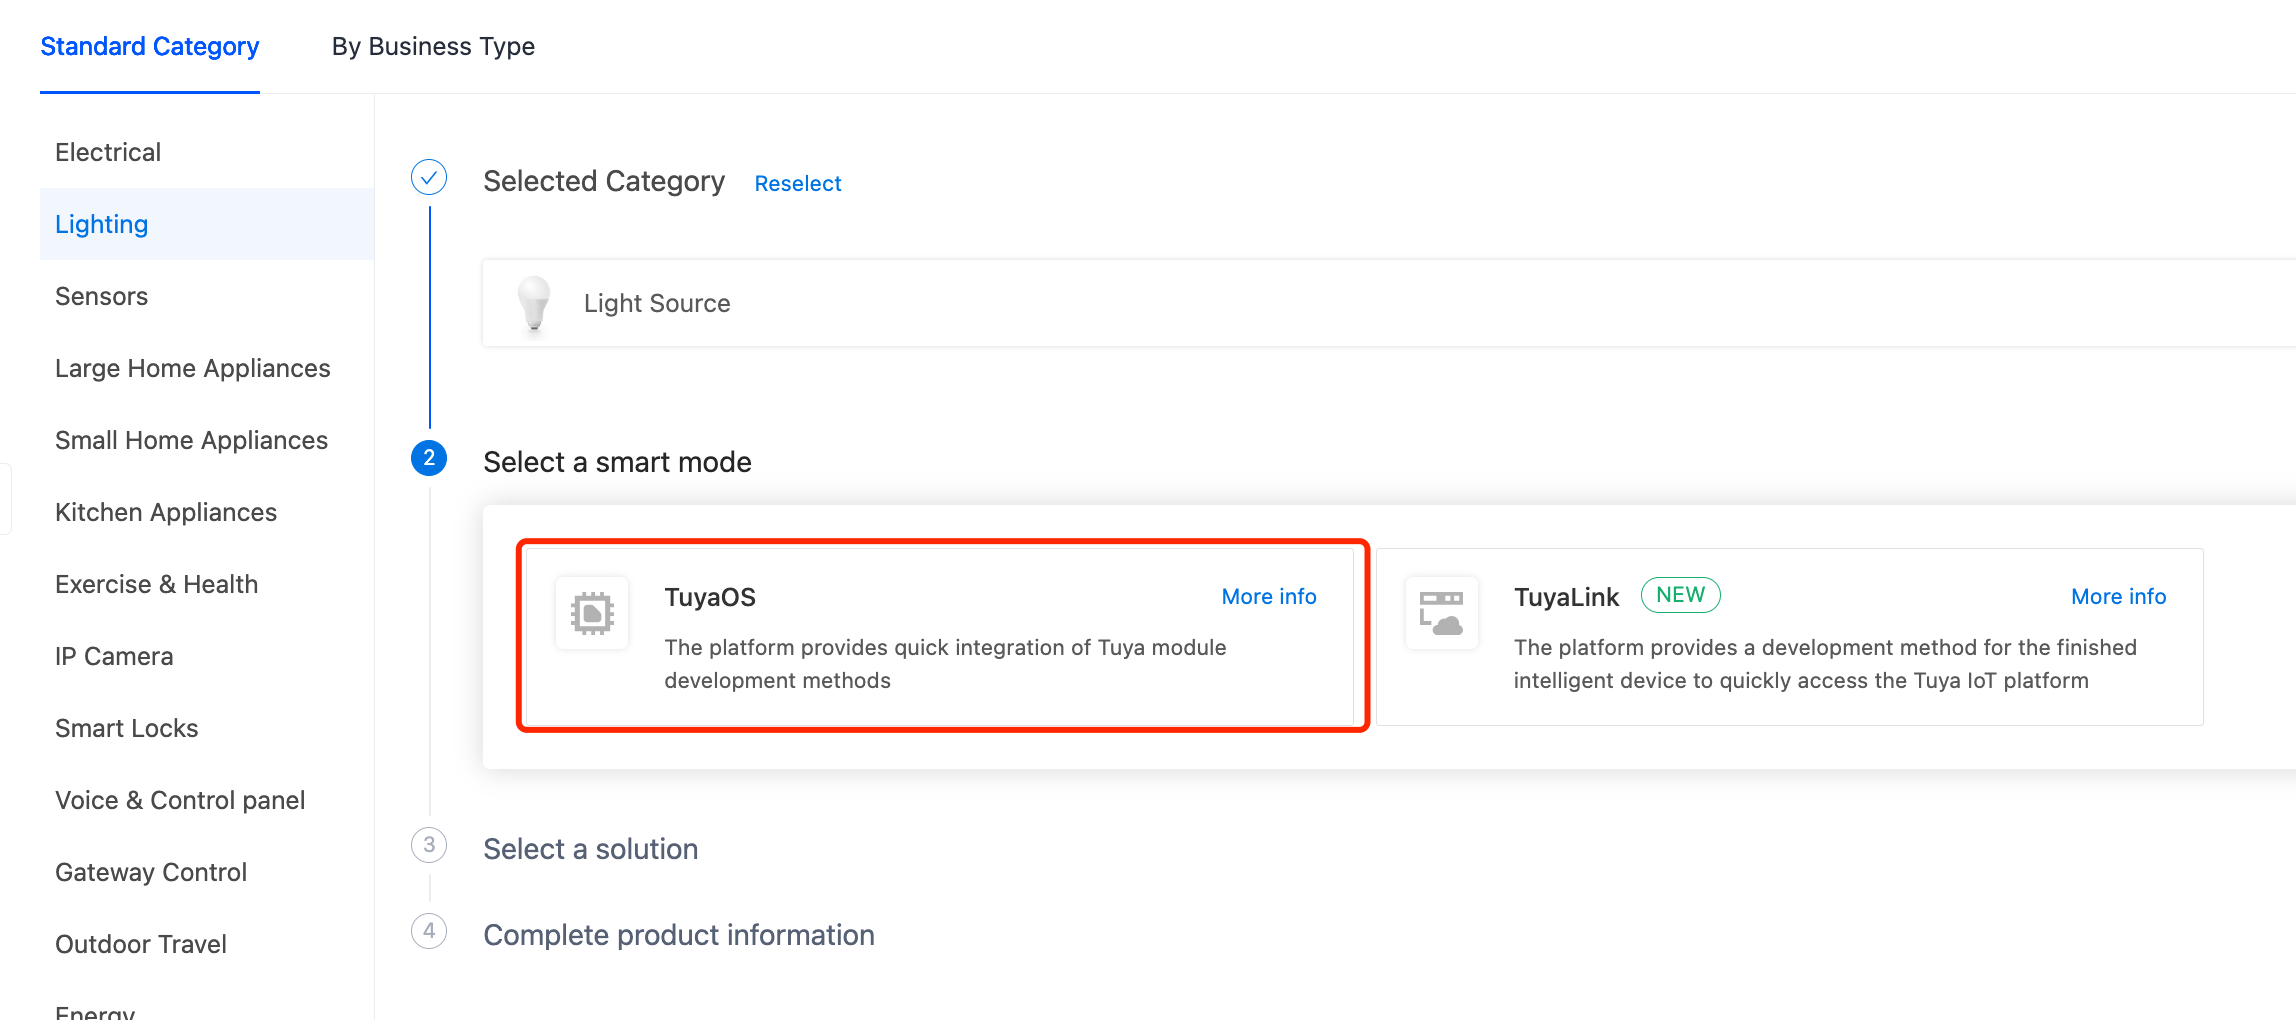The height and width of the screenshot is (1020, 2296).
Task: Click 'Complete product information' step heading
Action: tap(679, 935)
